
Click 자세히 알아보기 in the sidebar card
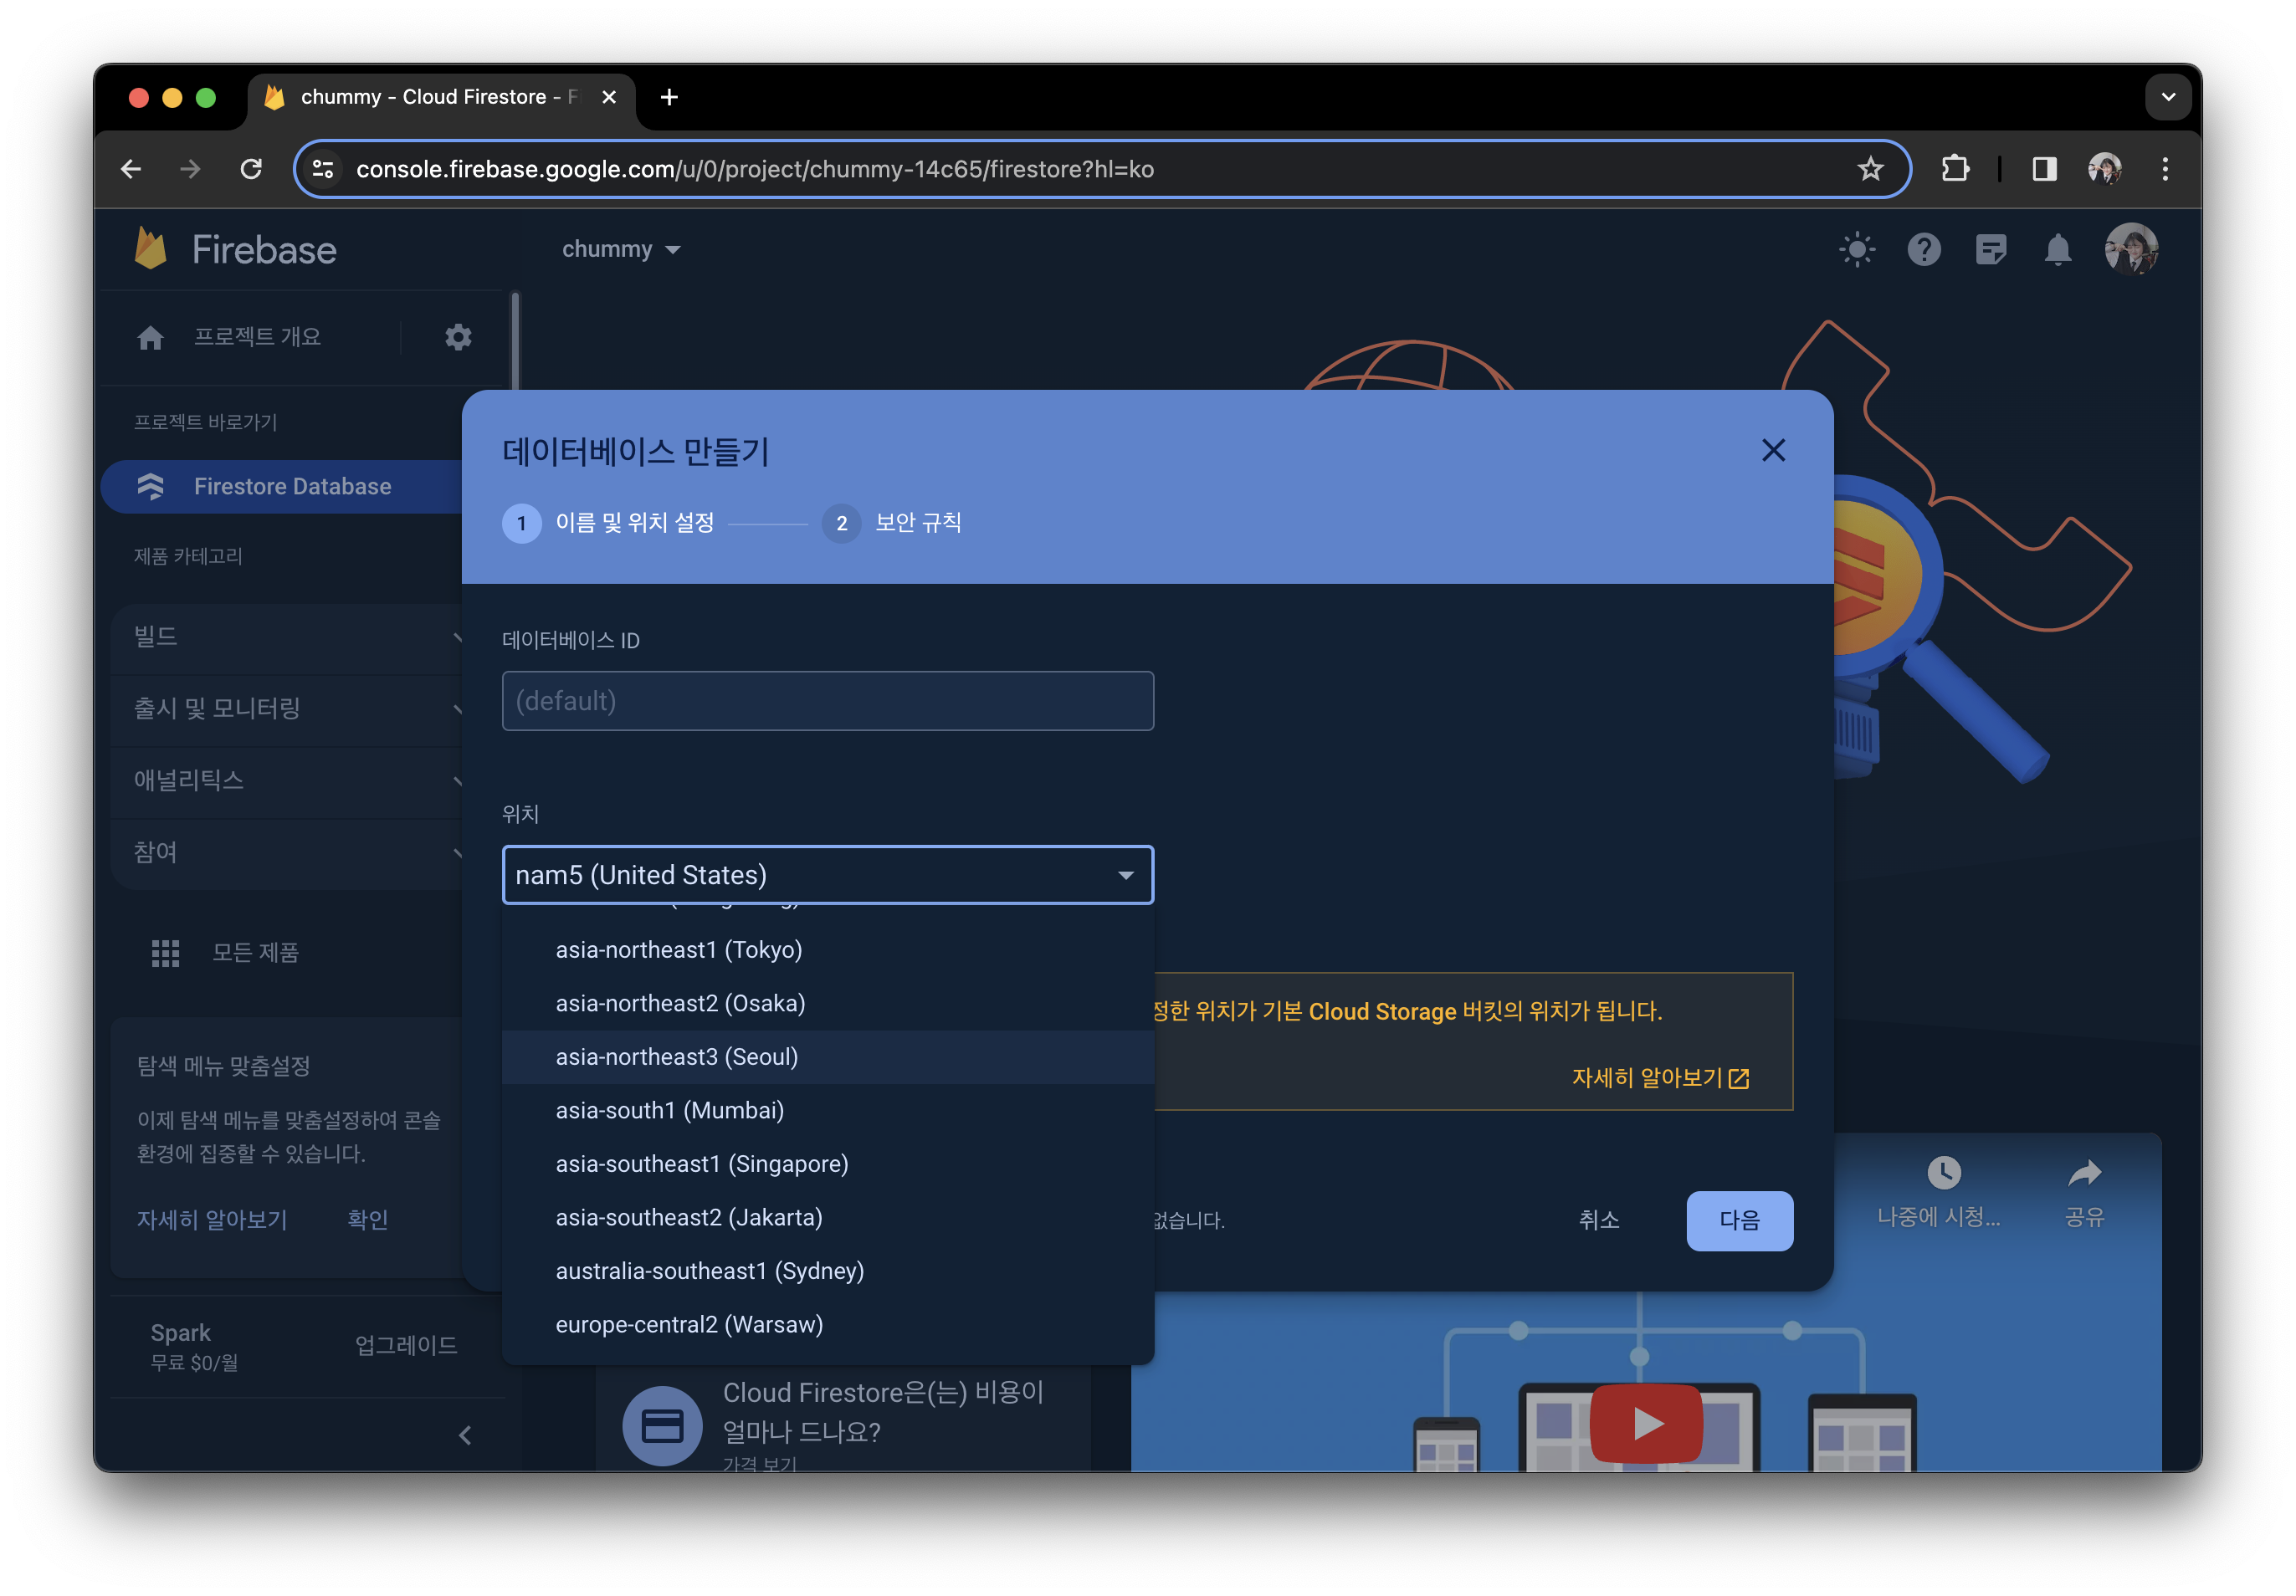tap(212, 1220)
